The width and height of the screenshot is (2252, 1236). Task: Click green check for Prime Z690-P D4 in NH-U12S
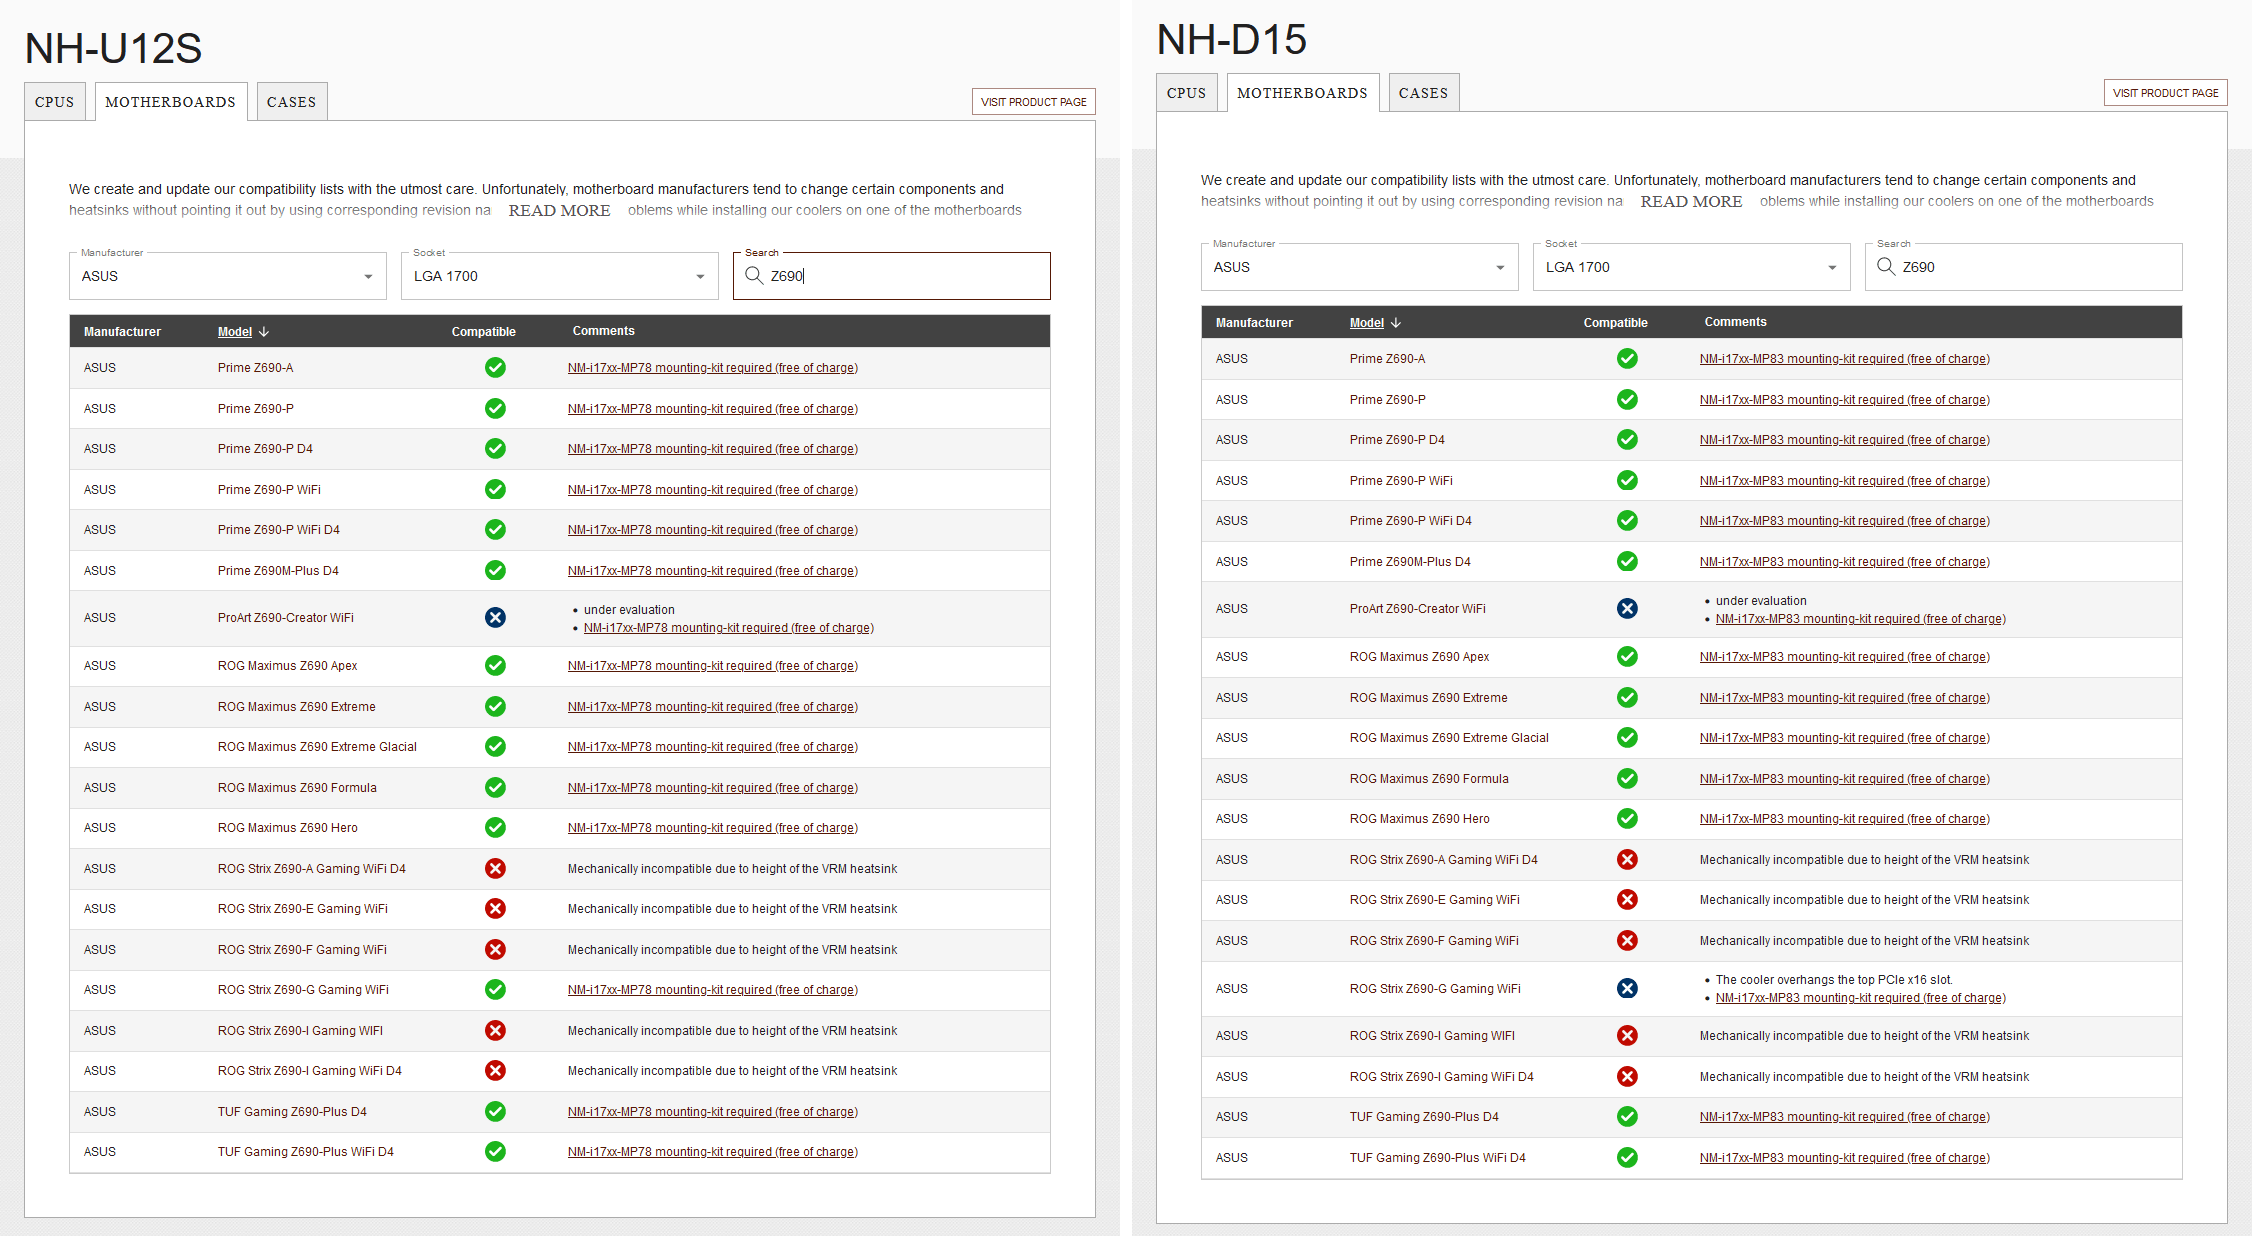(x=495, y=449)
